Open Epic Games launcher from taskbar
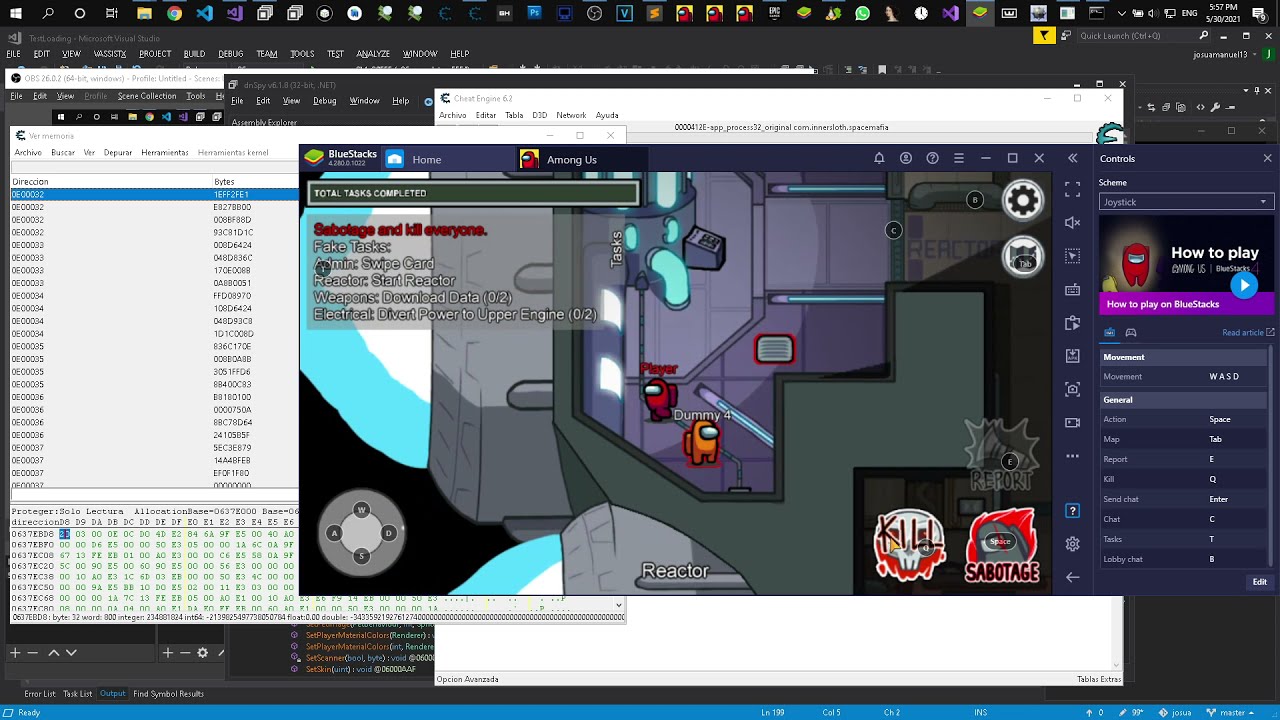This screenshot has width=1280, height=720. [774, 13]
